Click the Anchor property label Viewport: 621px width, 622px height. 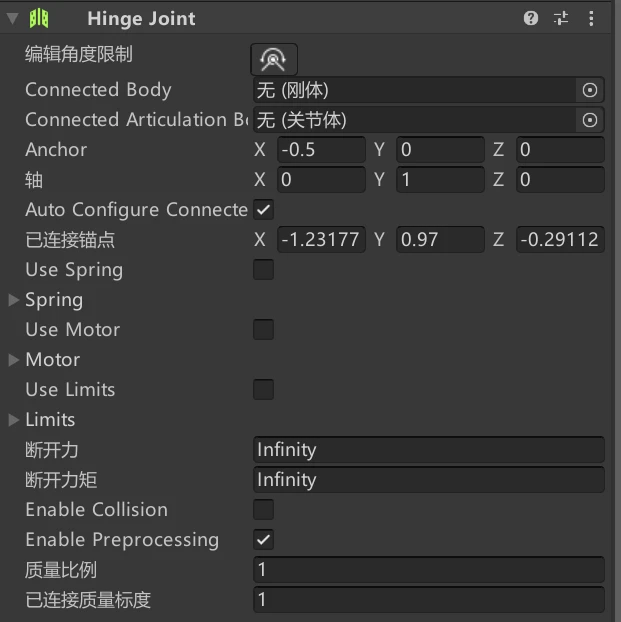pos(56,150)
